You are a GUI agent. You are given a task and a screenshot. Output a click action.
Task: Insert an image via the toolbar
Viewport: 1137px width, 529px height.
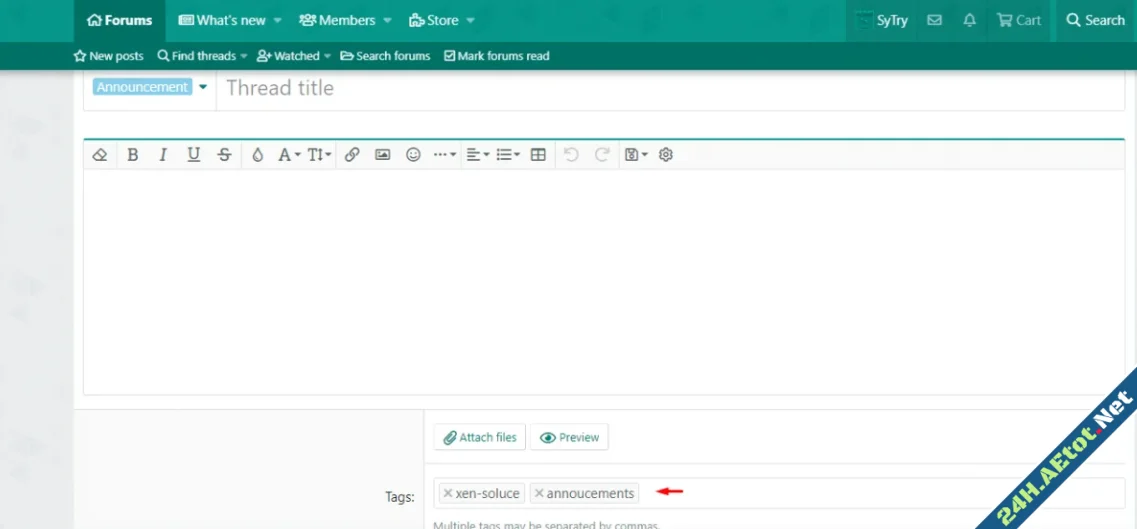click(x=382, y=155)
